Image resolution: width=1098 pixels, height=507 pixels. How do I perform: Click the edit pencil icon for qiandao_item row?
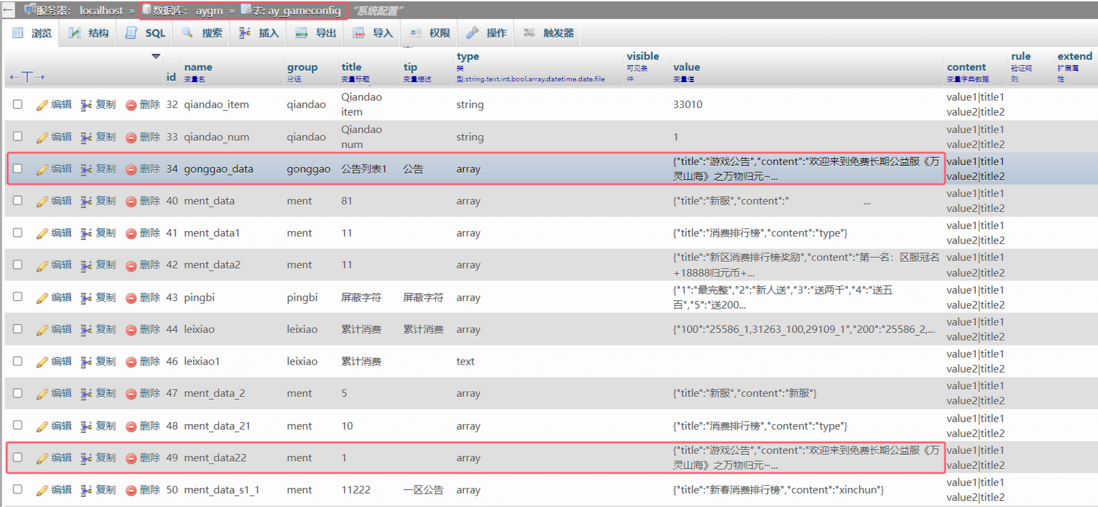click(42, 105)
